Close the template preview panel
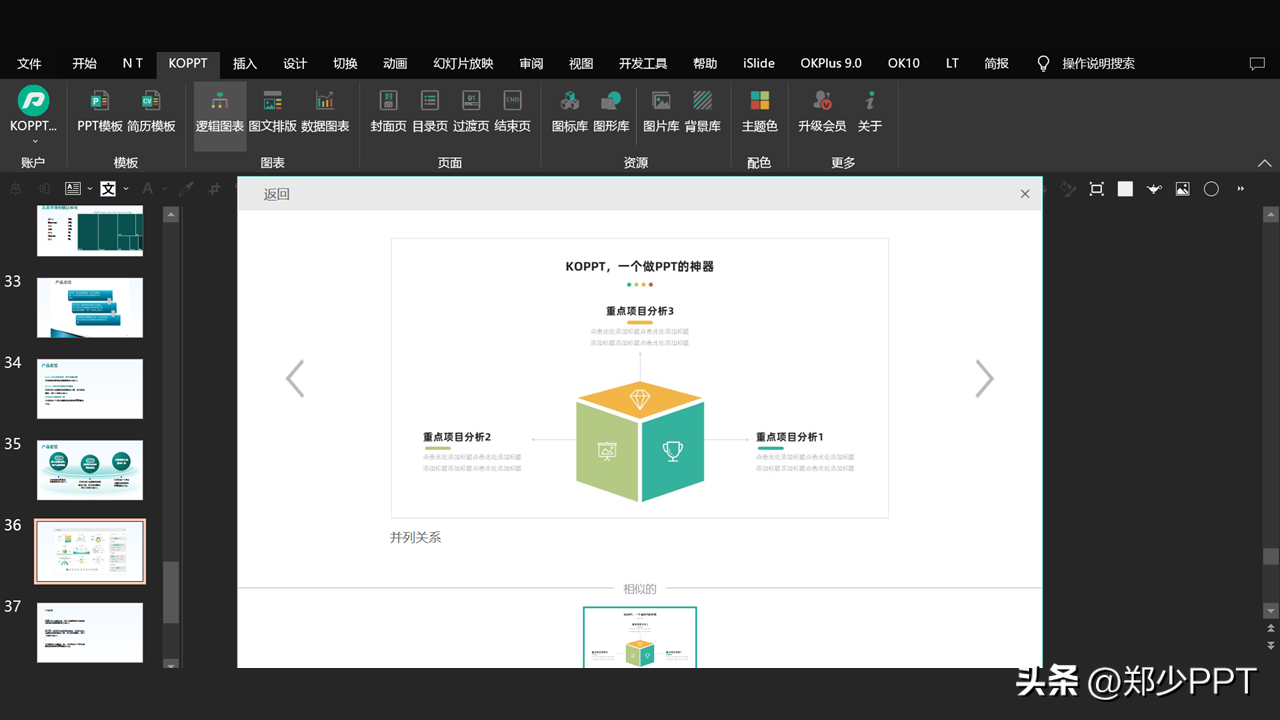This screenshot has width=1280, height=720. (1025, 194)
